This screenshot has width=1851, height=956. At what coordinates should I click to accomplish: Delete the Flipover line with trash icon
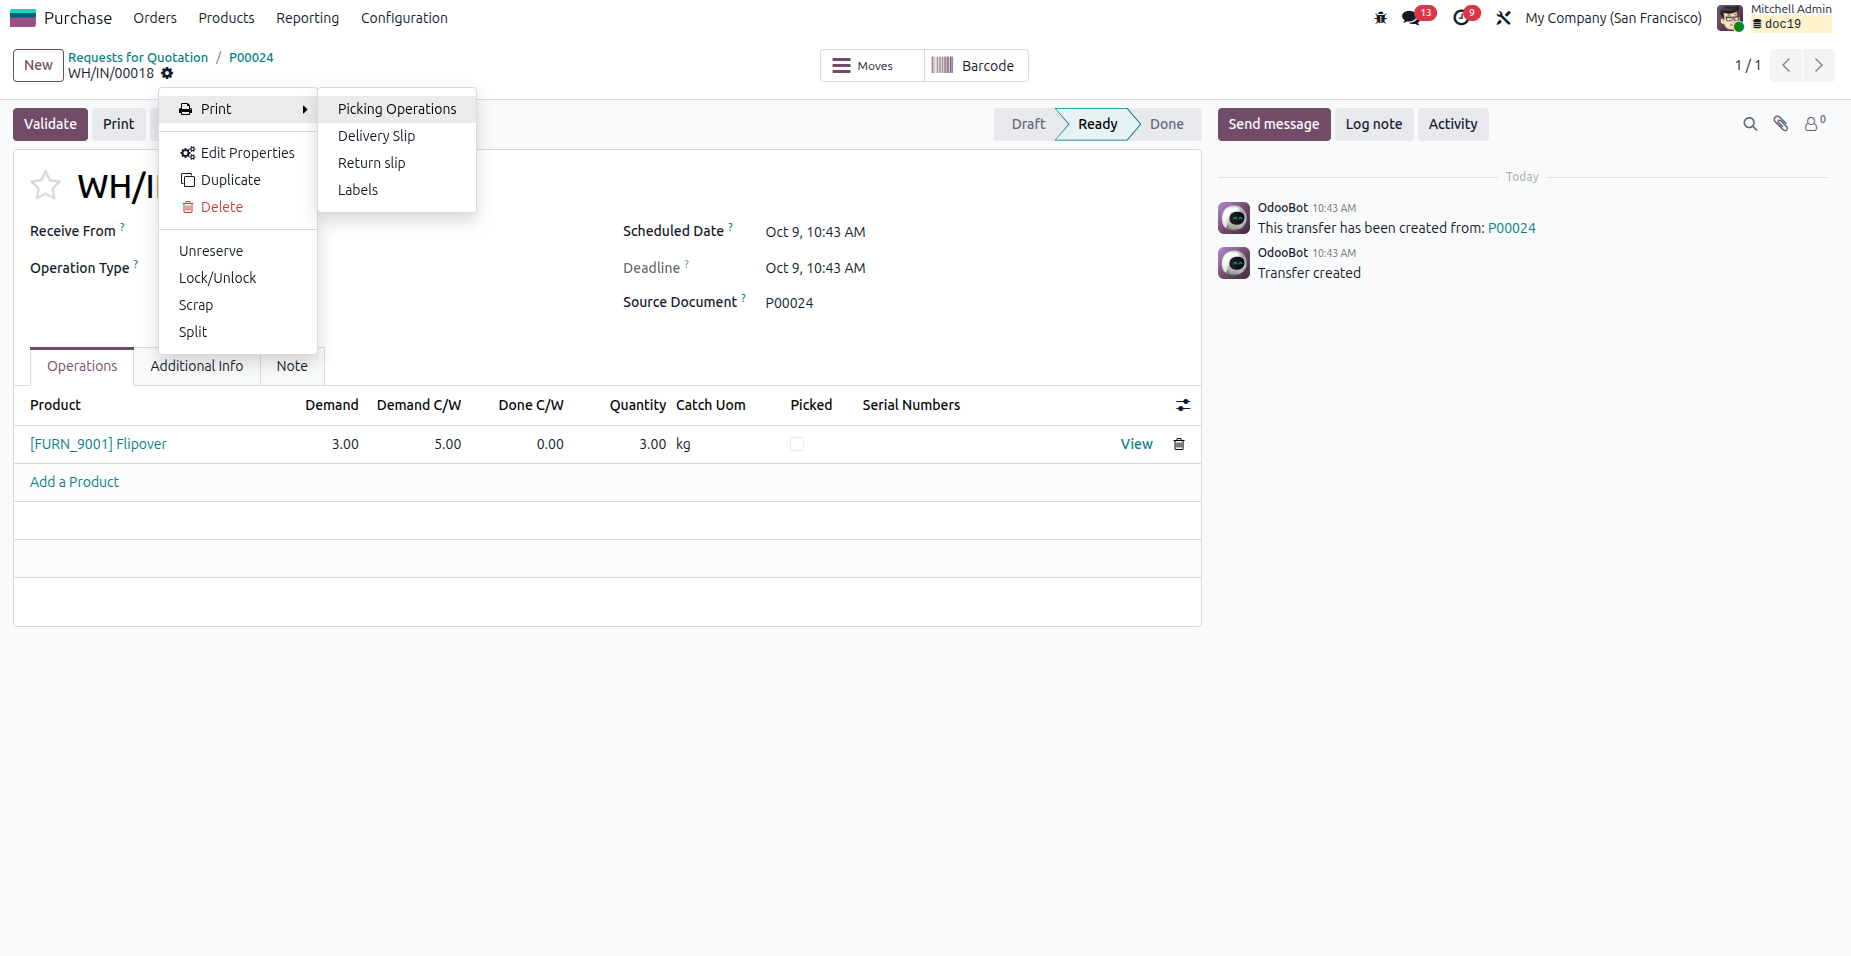pyautogui.click(x=1179, y=444)
